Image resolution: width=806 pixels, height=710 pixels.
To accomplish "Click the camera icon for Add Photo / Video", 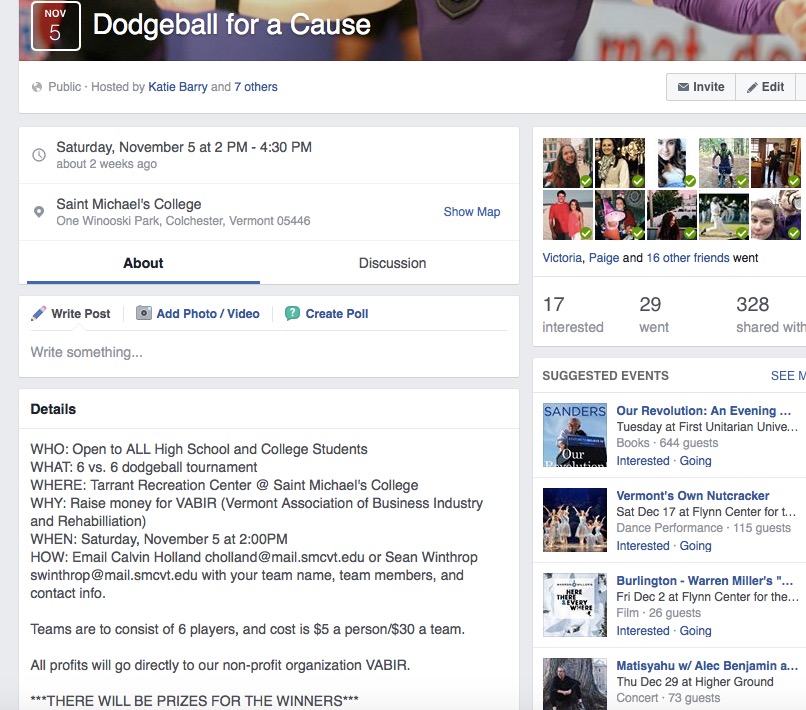I will [x=144, y=313].
